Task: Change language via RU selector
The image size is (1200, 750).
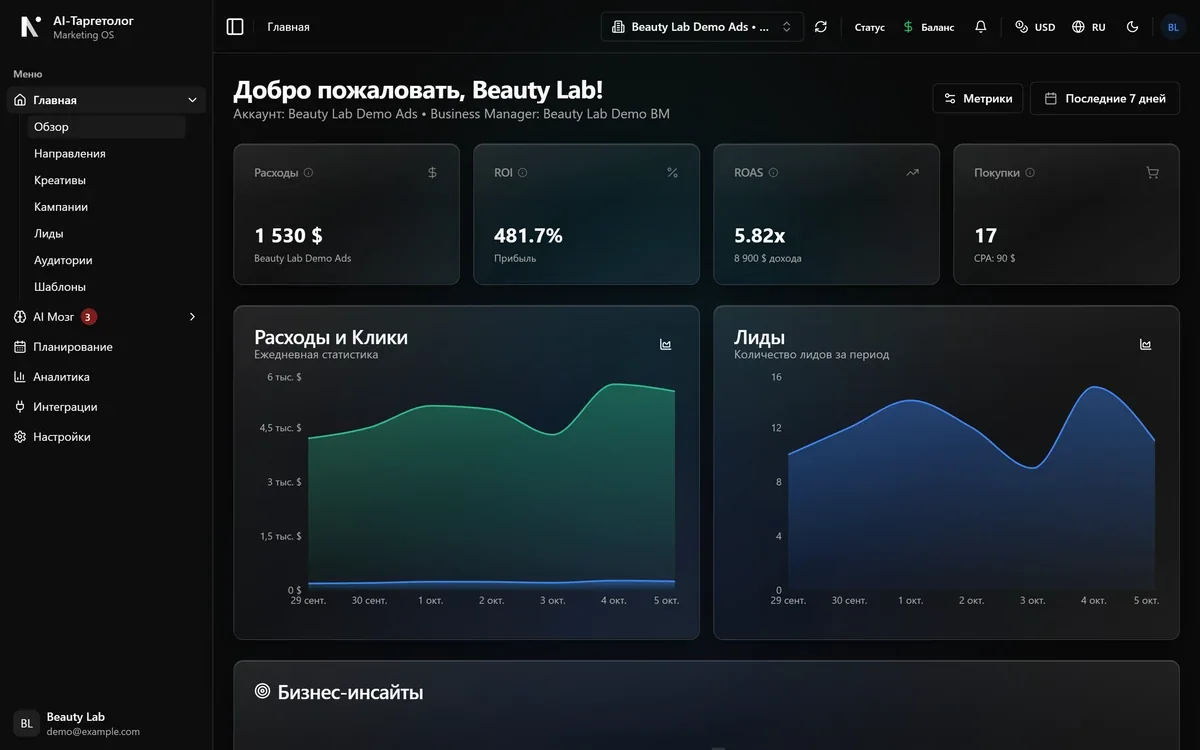Action: (x=1089, y=27)
